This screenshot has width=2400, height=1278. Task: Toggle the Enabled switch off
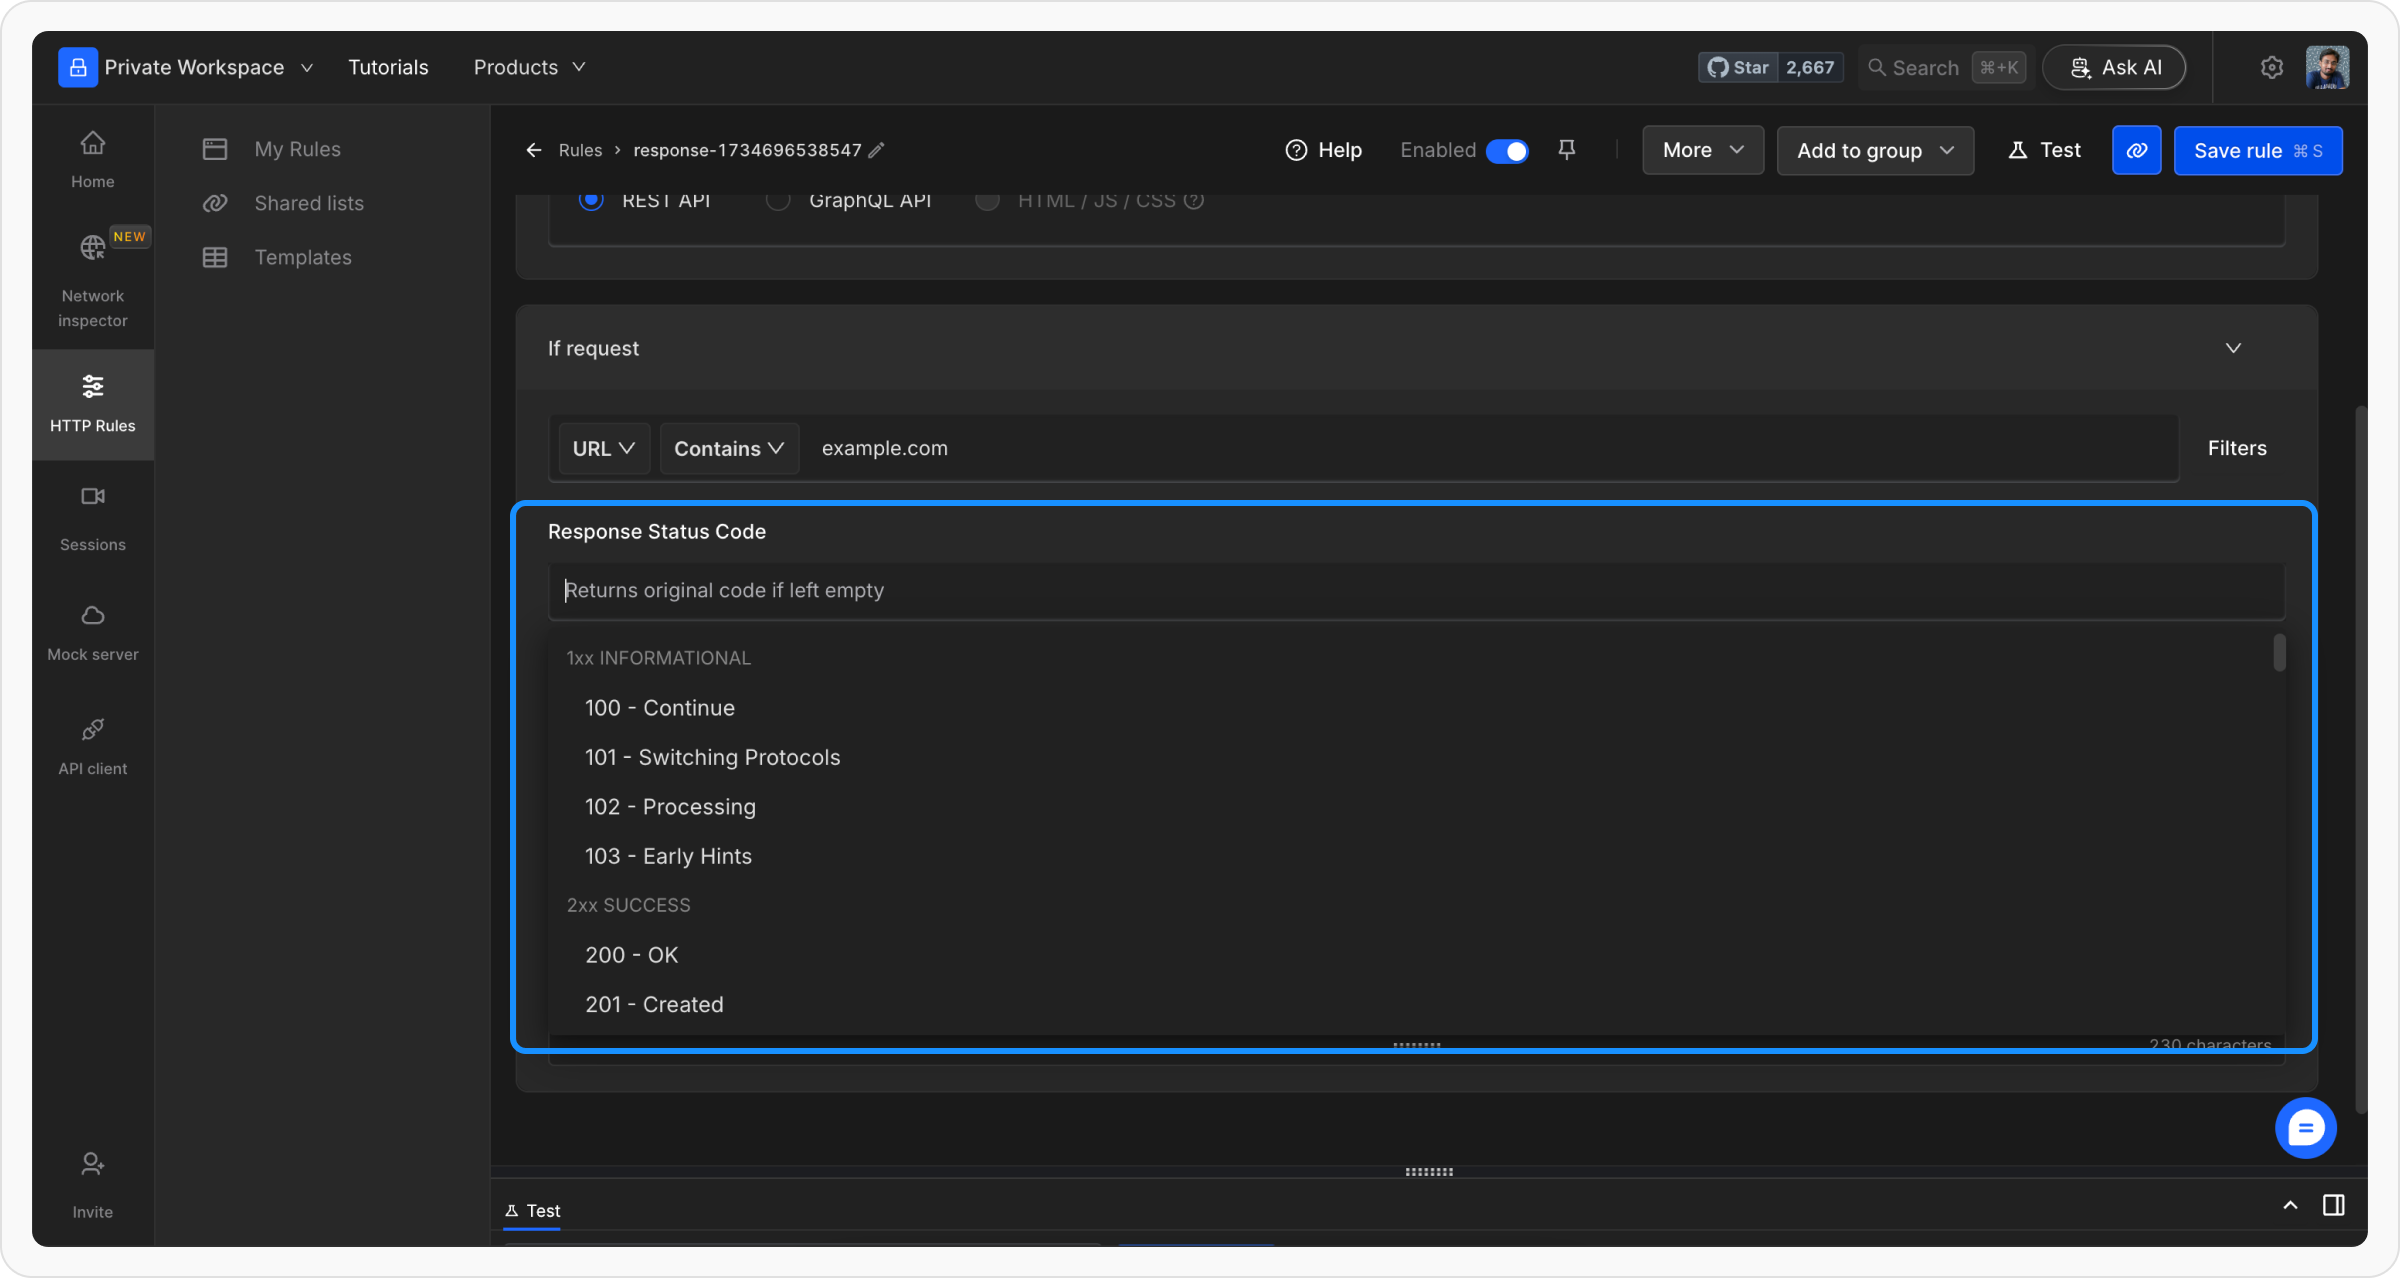[x=1507, y=150]
